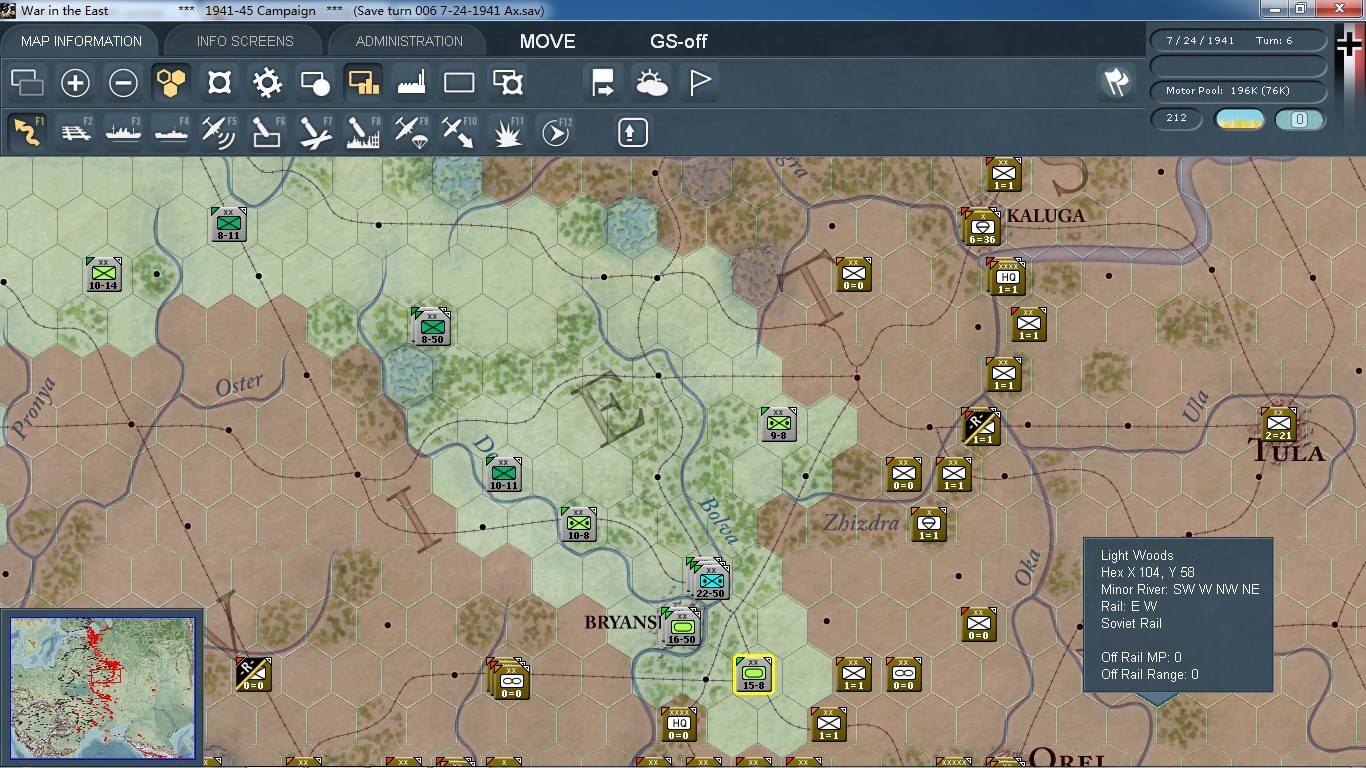
Task: Toggle the factory locations overlay
Action: click(x=411, y=82)
